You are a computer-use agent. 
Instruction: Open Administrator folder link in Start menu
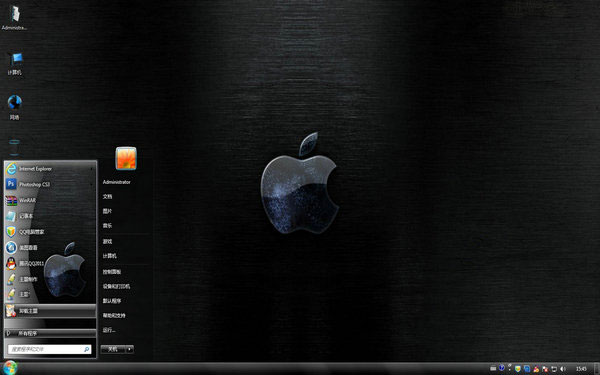pyautogui.click(x=116, y=182)
